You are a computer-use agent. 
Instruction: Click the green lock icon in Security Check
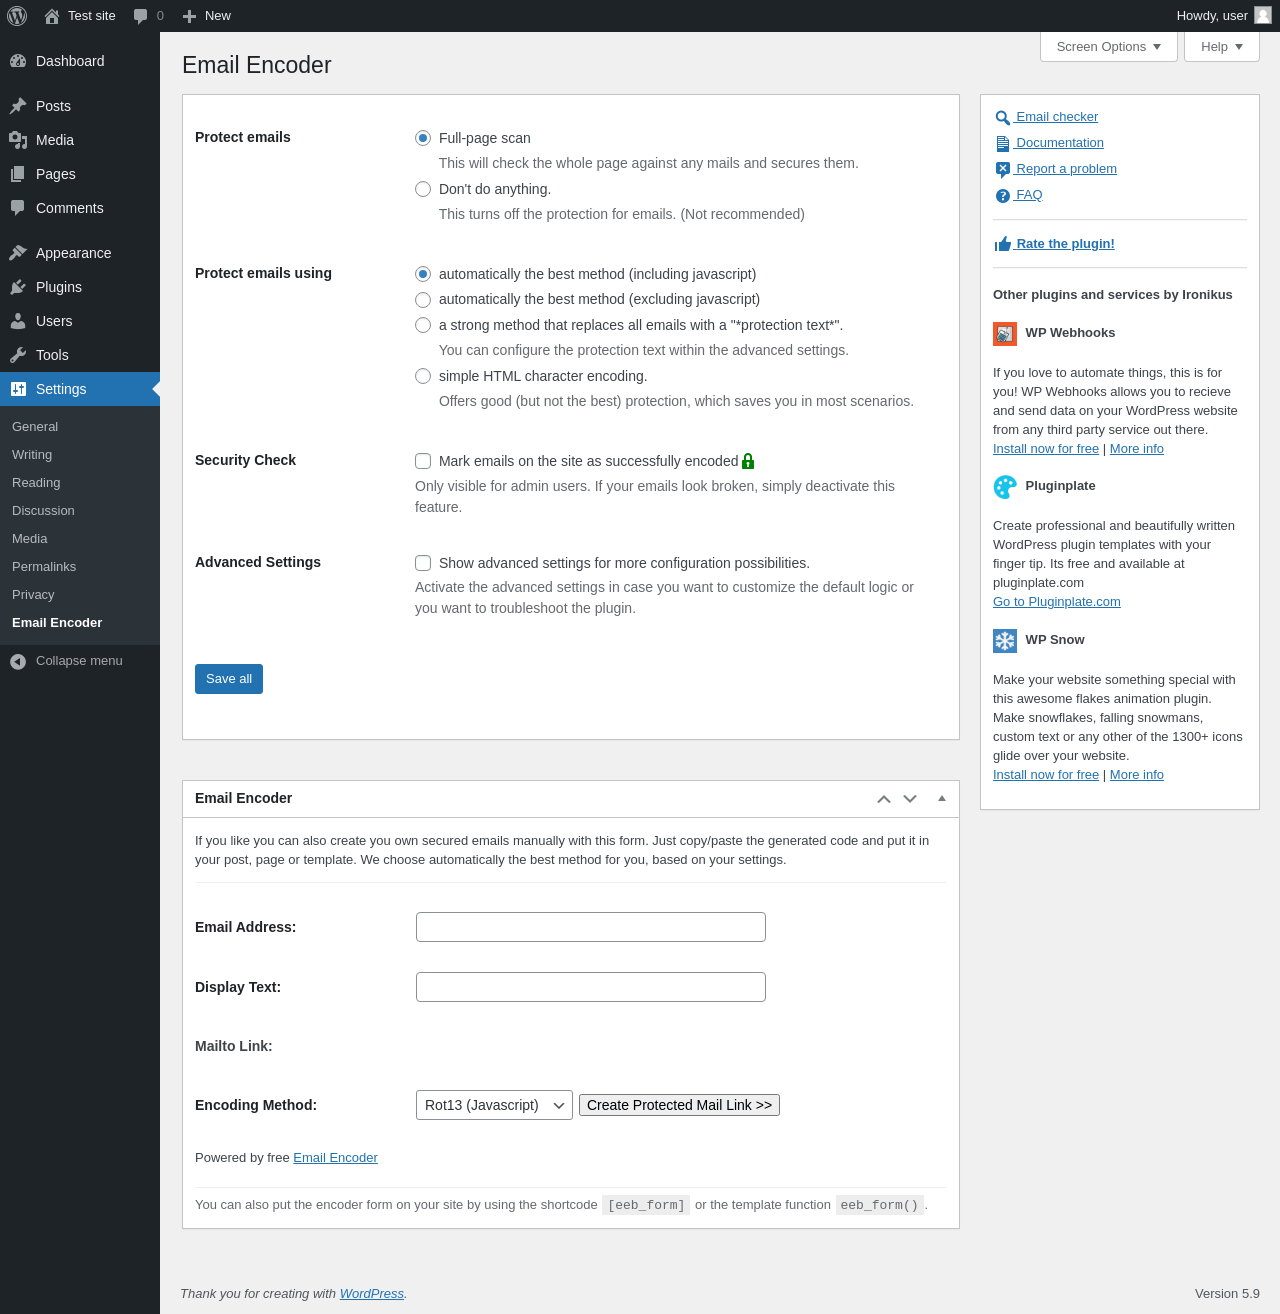[x=748, y=461]
